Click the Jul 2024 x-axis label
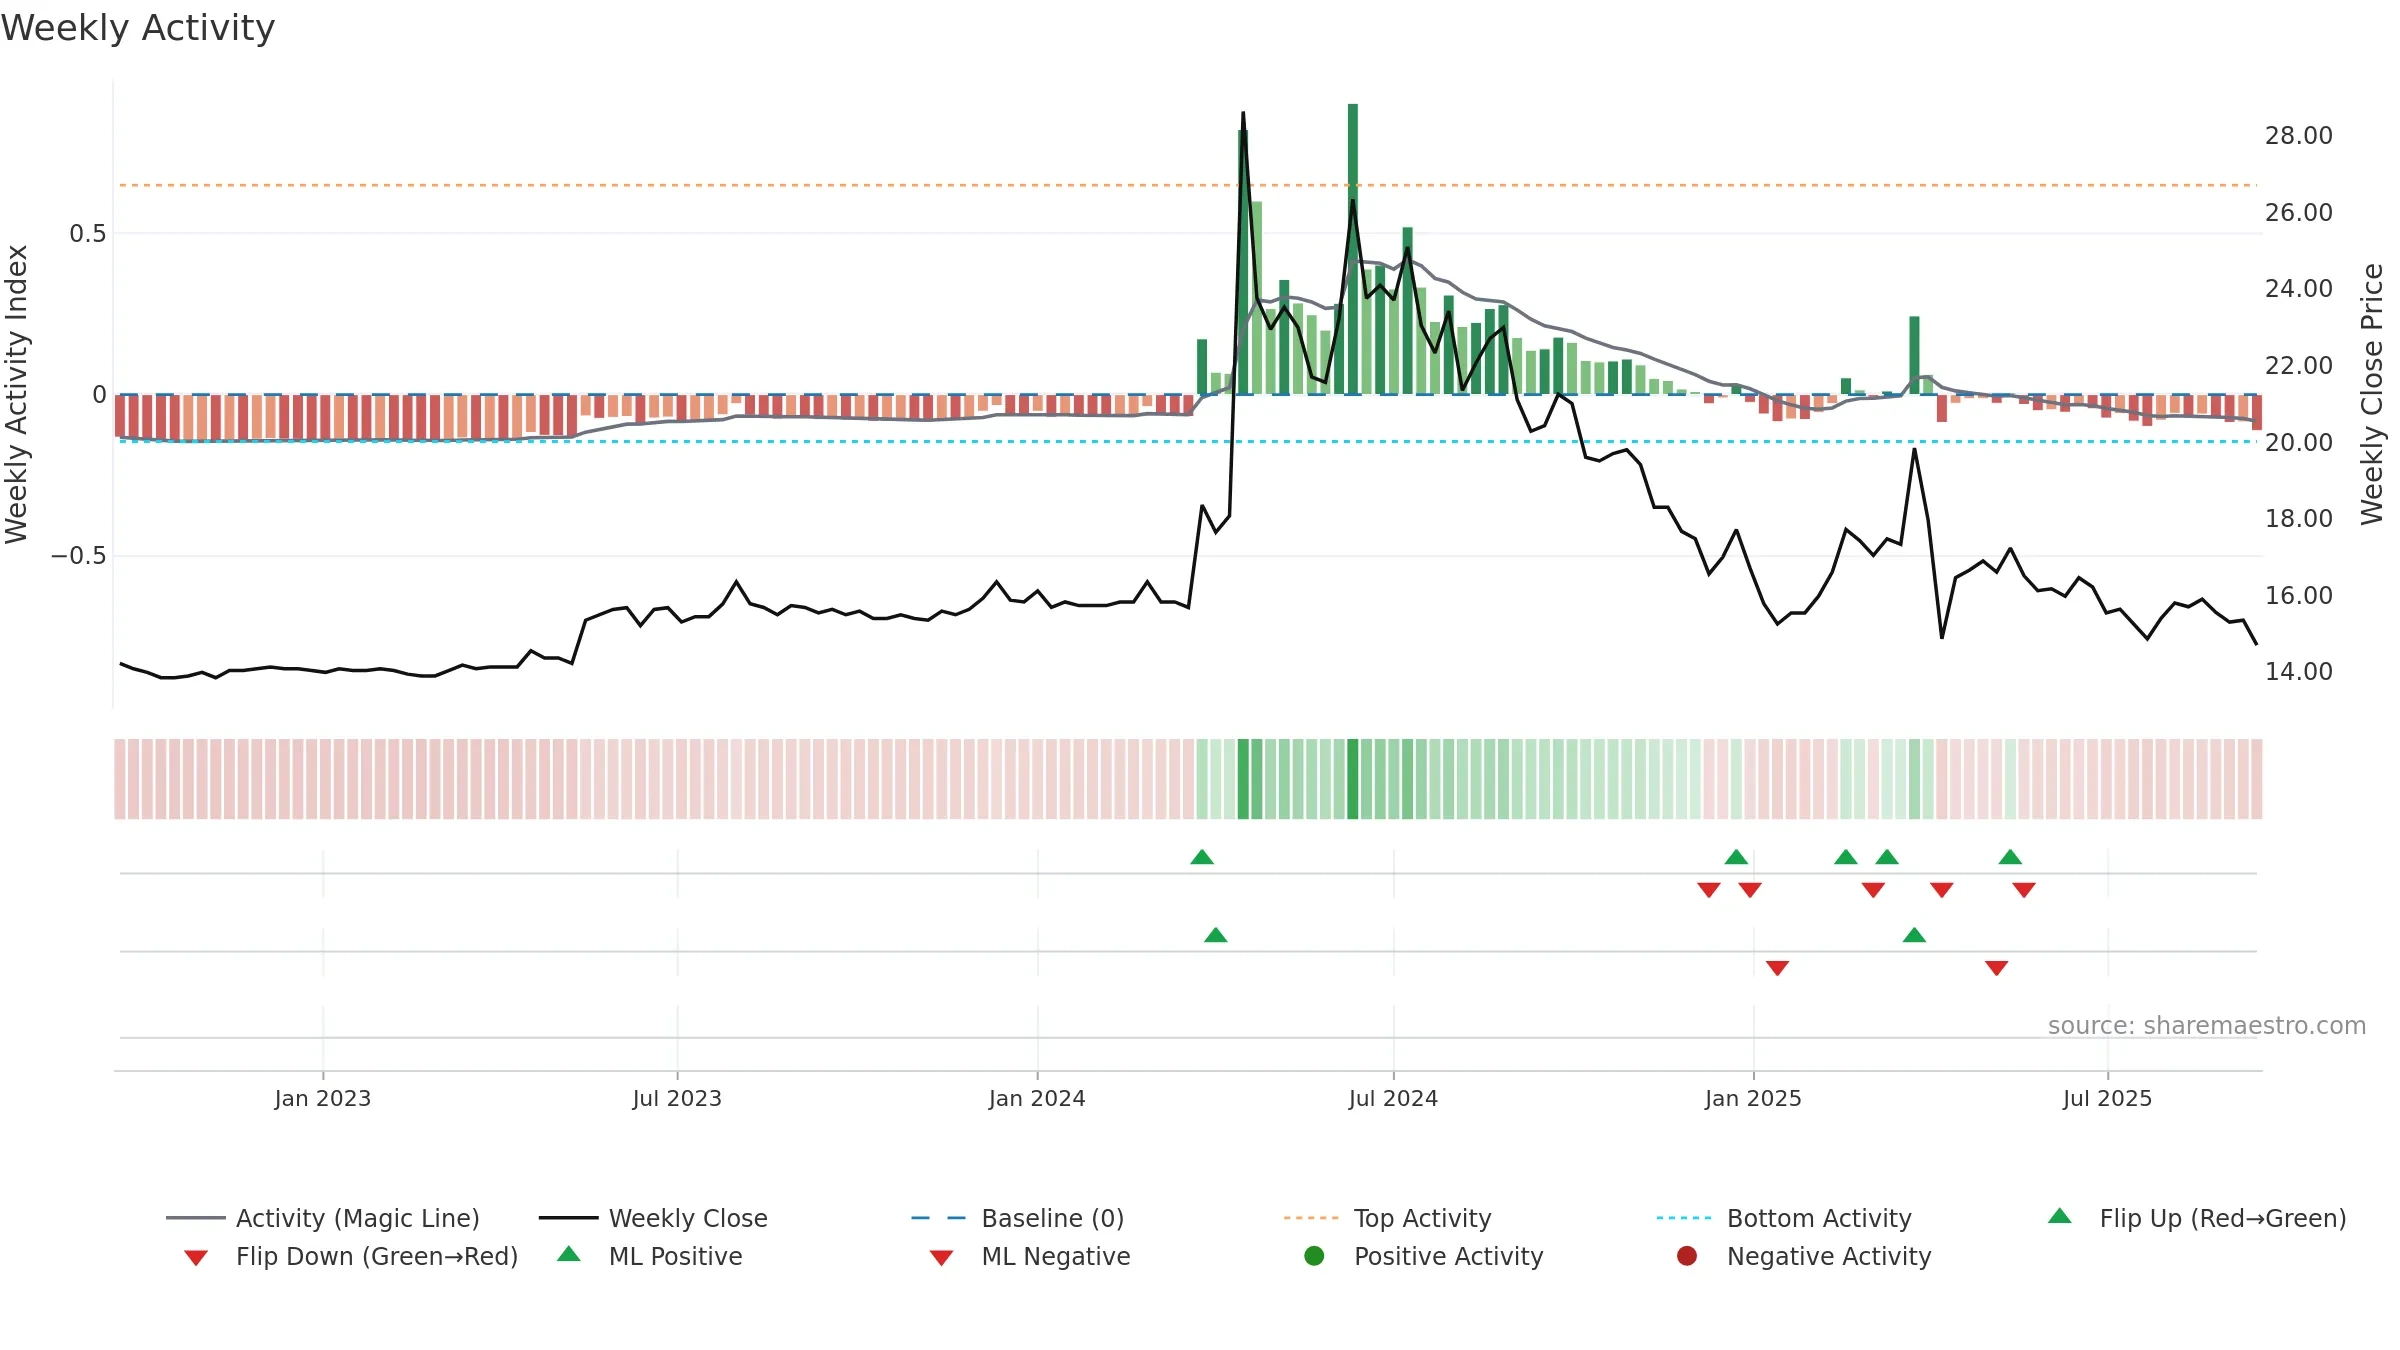The height and width of the screenshot is (1350, 2400). pyautogui.click(x=1393, y=1098)
